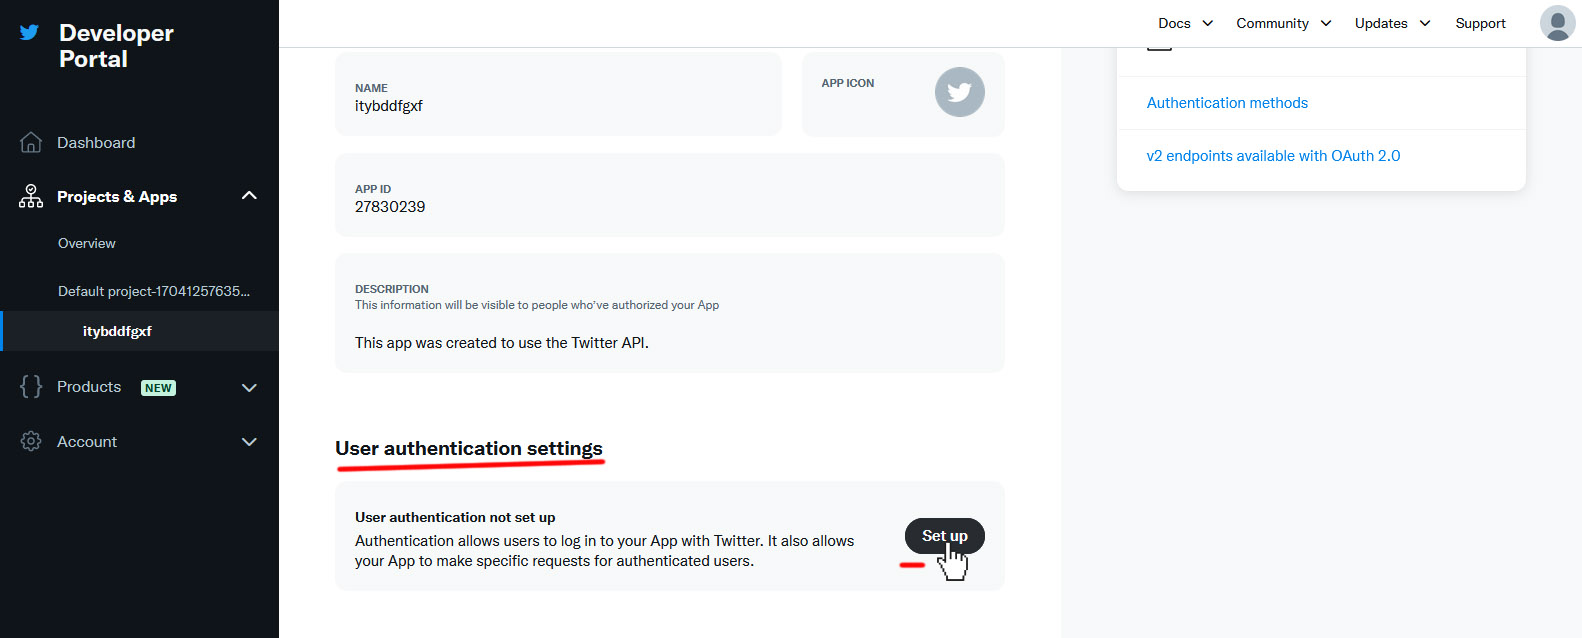Open the Overview sidebar item
Image resolution: width=1582 pixels, height=638 pixels.
point(87,243)
